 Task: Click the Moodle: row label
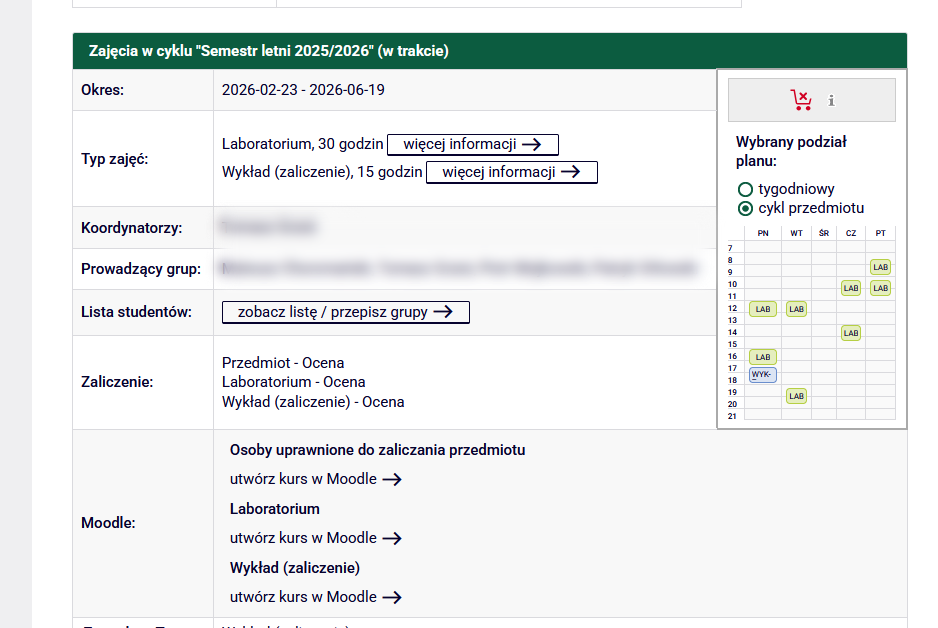point(108,523)
